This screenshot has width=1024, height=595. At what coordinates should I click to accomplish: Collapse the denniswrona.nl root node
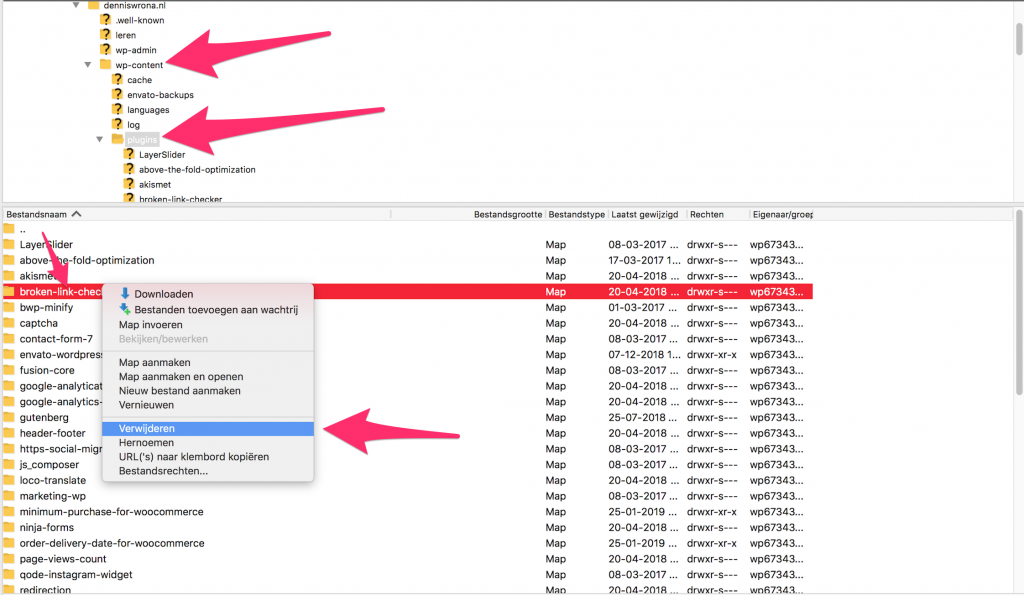pos(77,5)
